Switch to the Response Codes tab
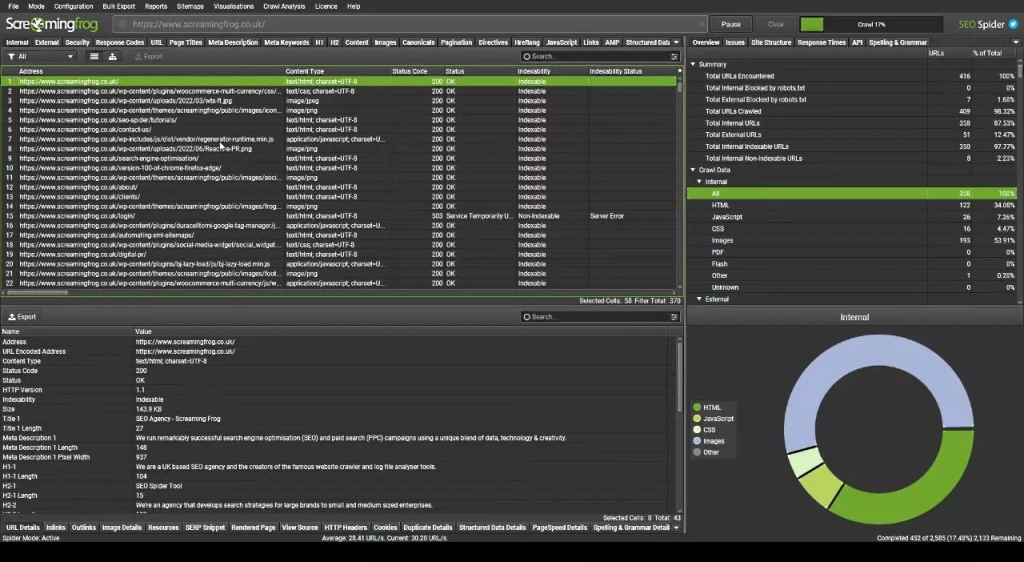This screenshot has width=1024, height=562. click(x=120, y=42)
